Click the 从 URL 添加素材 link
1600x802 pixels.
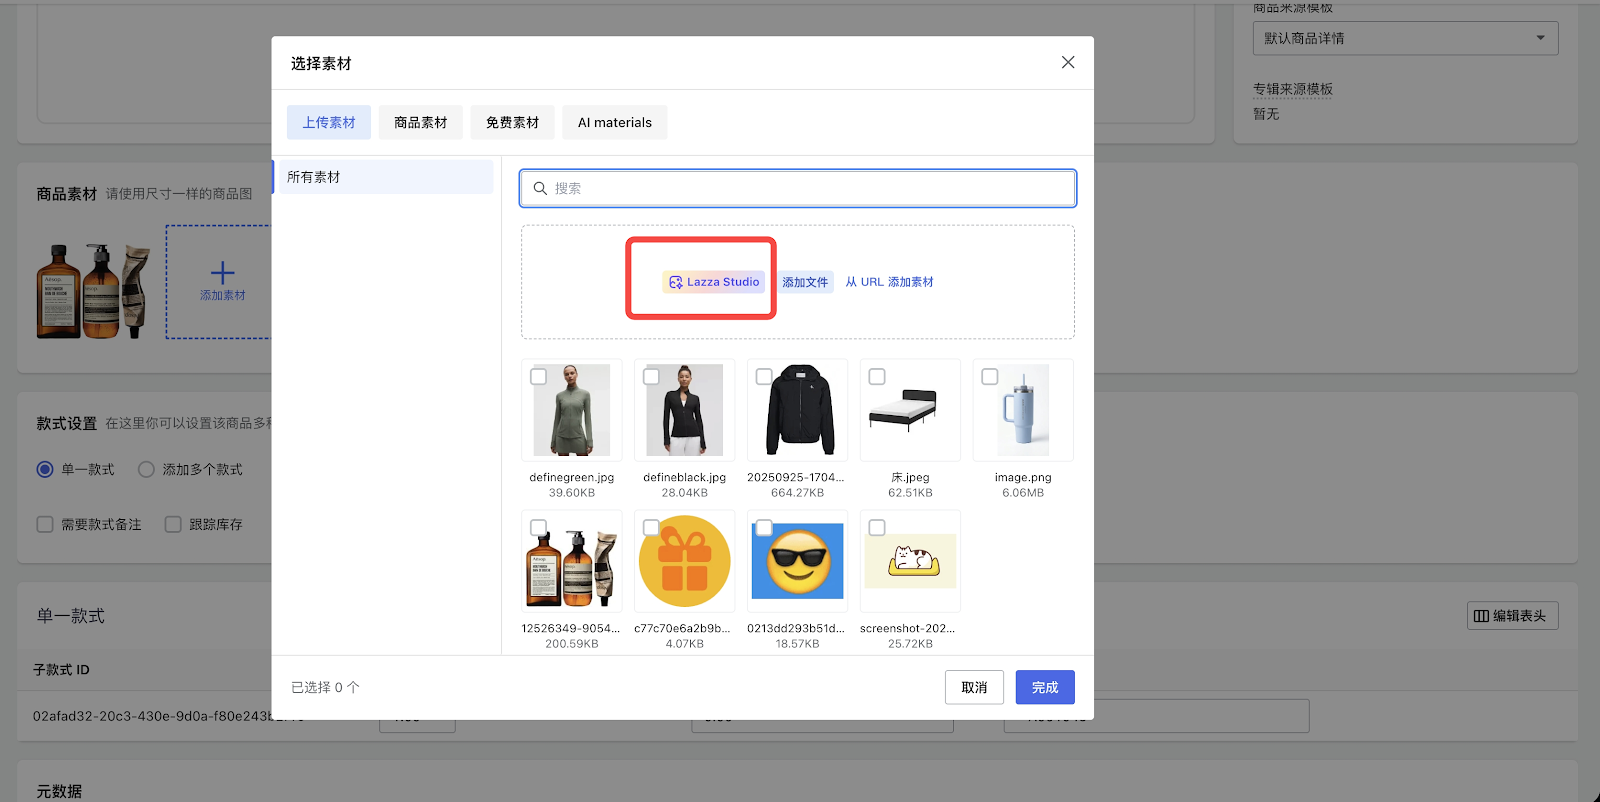889,282
